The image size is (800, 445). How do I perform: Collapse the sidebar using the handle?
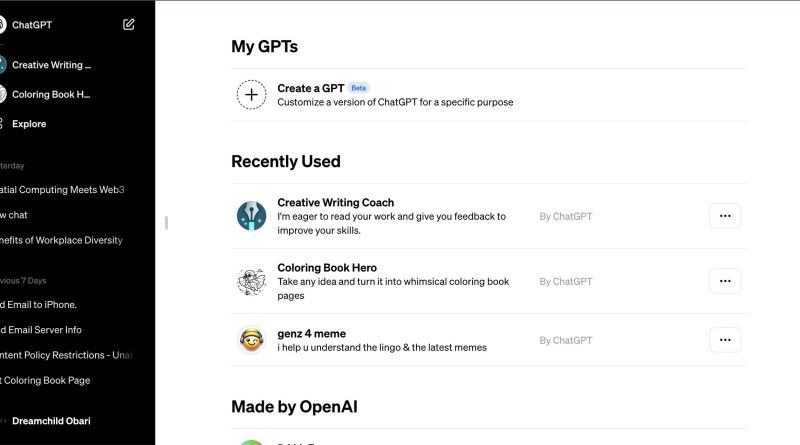pos(166,223)
